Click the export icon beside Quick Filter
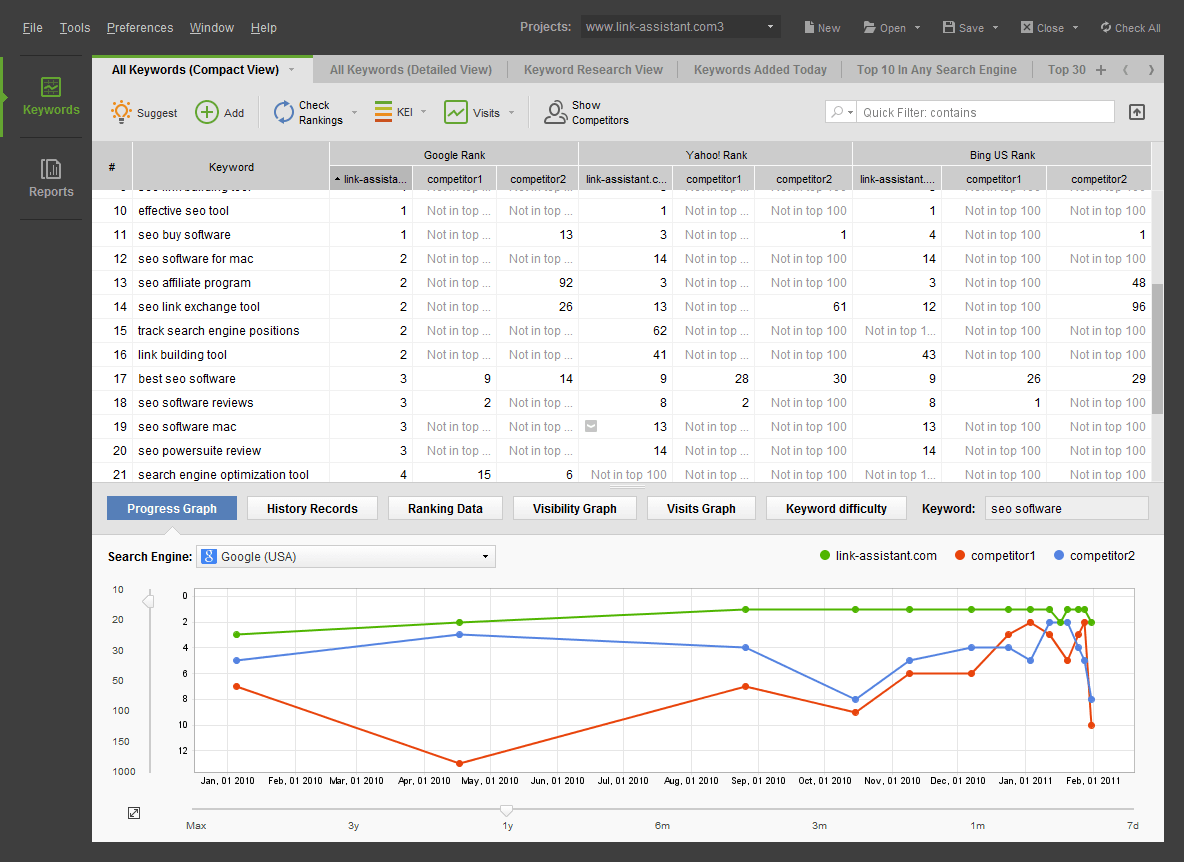This screenshot has height=862, width=1184. point(1136,112)
